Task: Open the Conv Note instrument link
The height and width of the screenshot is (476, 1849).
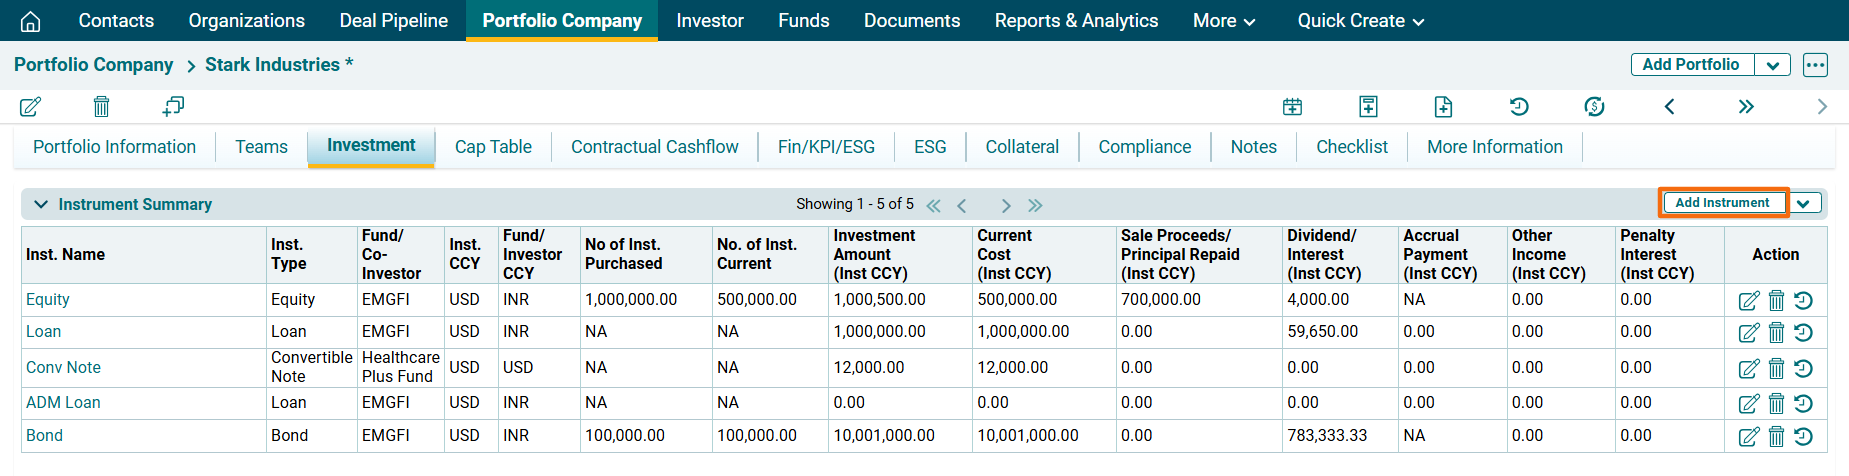Action: point(63,367)
